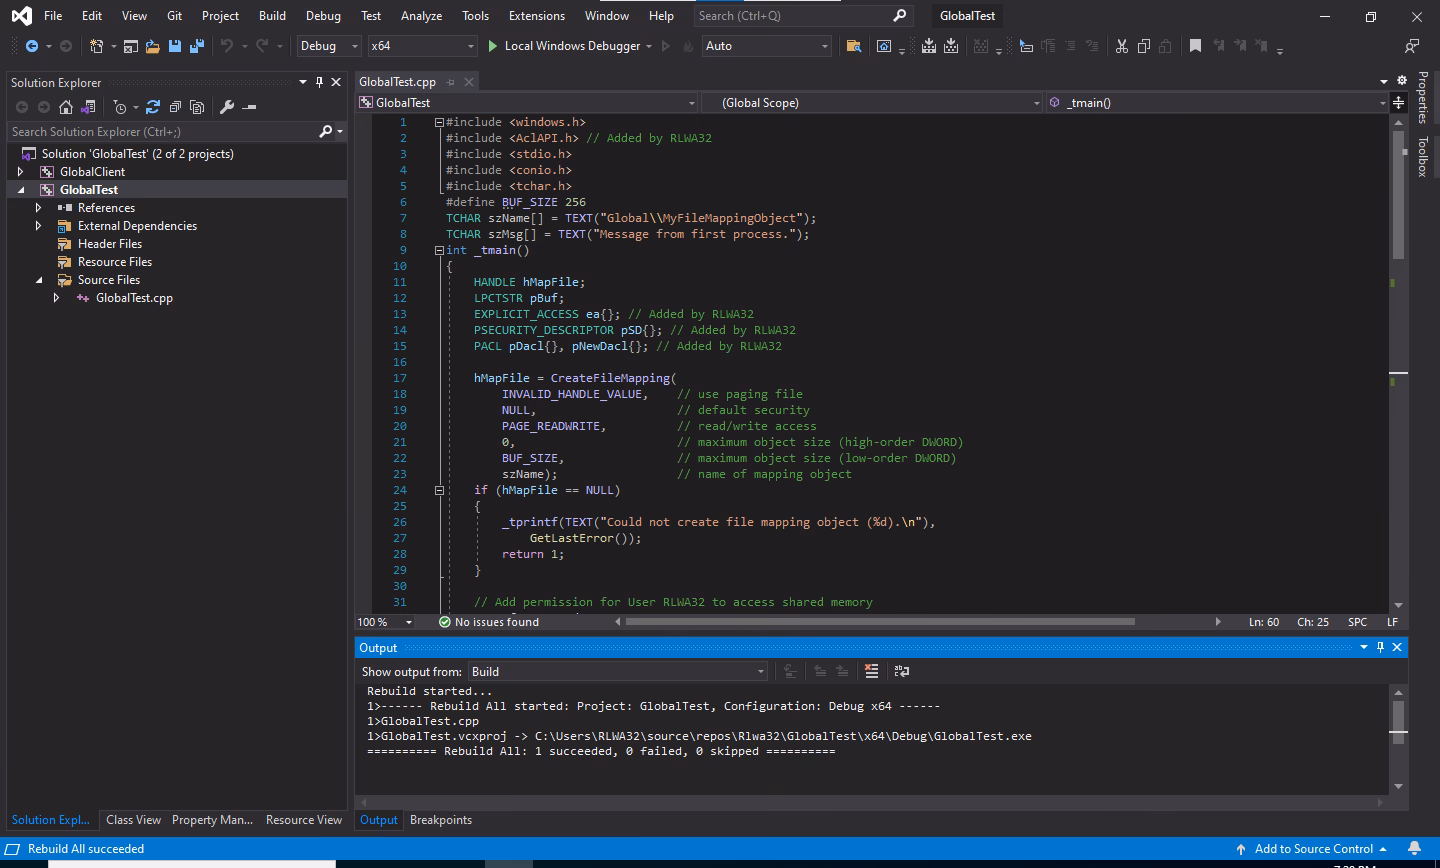Open Solution Explorer Properties wrench icon
Image resolution: width=1440 pixels, height=868 pixels.
tap(227, 107)
